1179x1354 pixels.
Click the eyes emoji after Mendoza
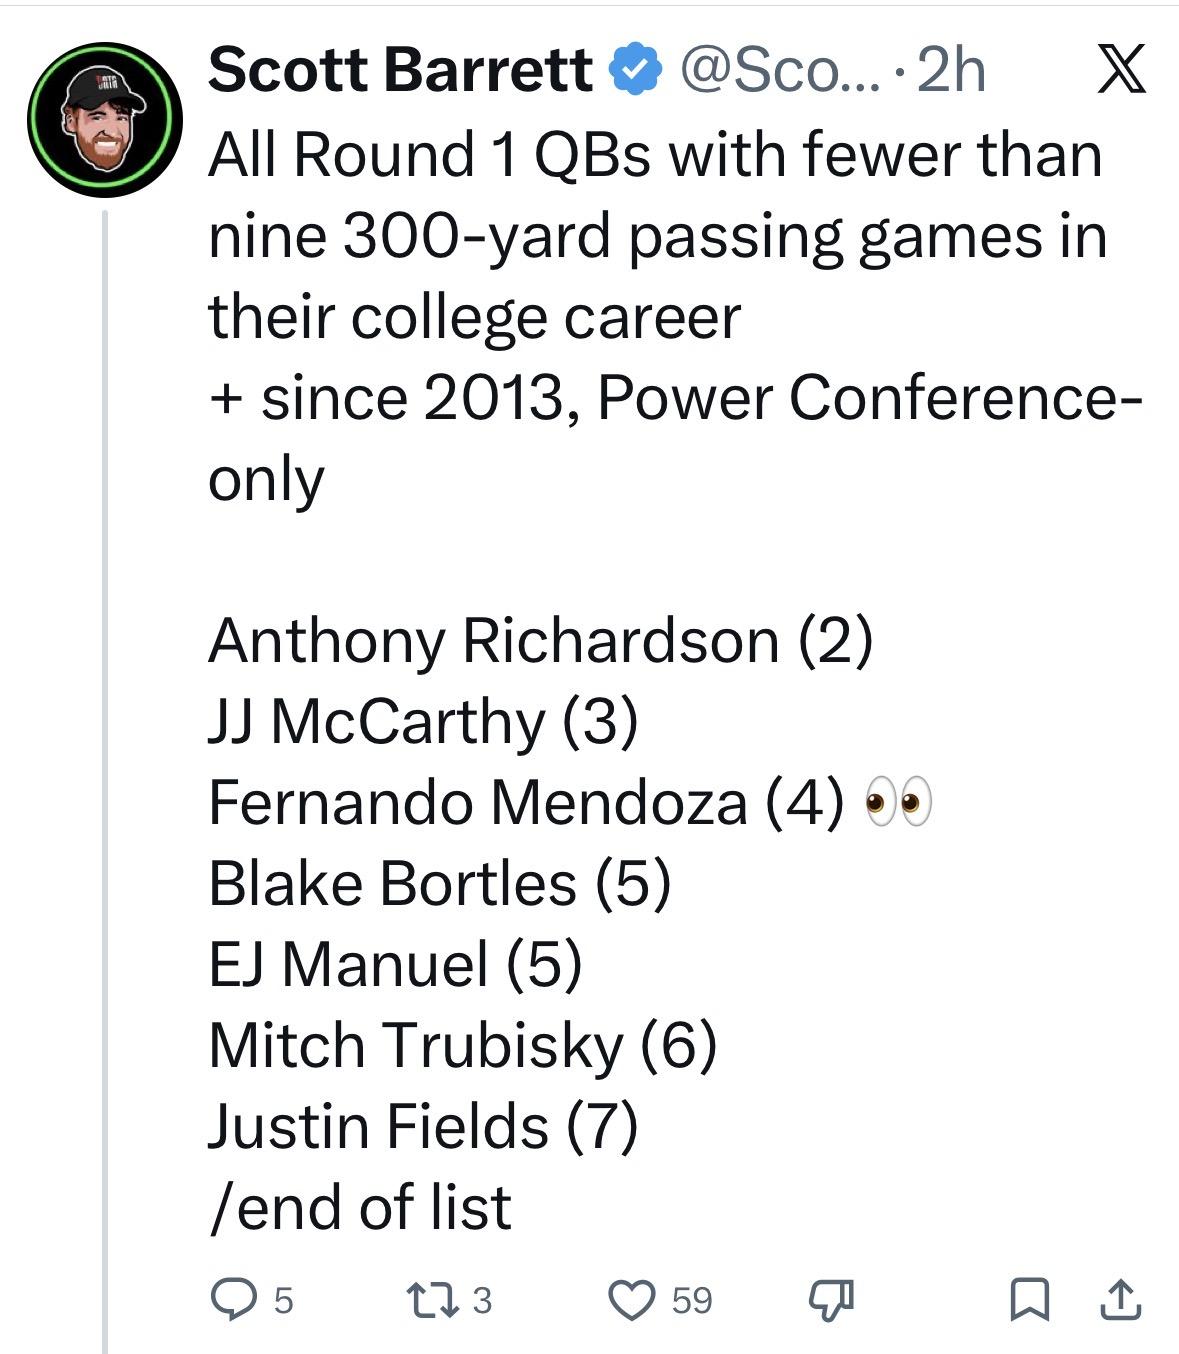[x=897, y=802]
